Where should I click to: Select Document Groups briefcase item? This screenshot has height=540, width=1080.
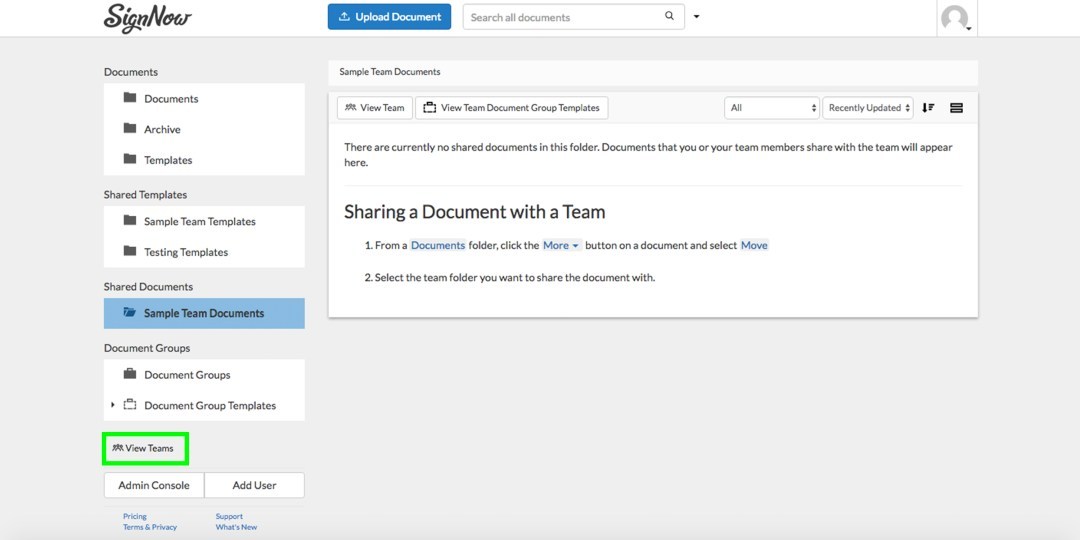point(187,375)
